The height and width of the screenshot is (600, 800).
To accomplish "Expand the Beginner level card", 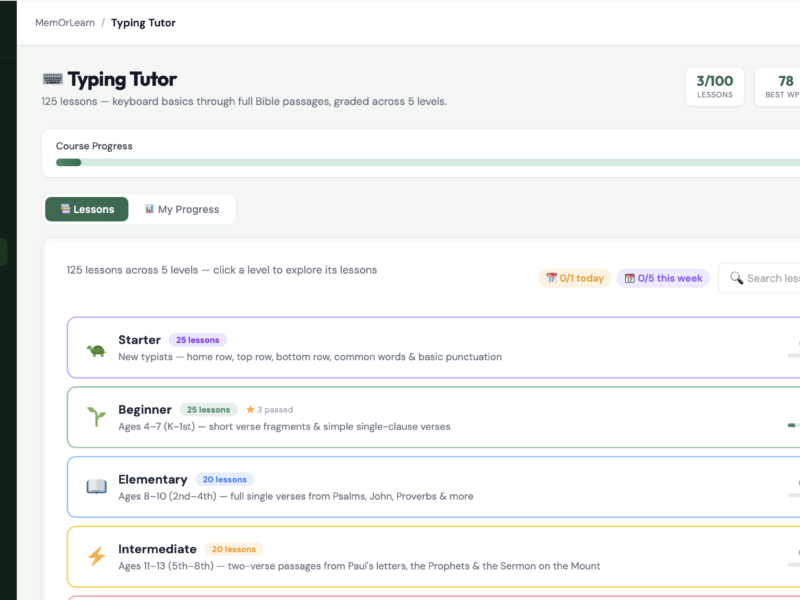I will (x=433, y=417).
